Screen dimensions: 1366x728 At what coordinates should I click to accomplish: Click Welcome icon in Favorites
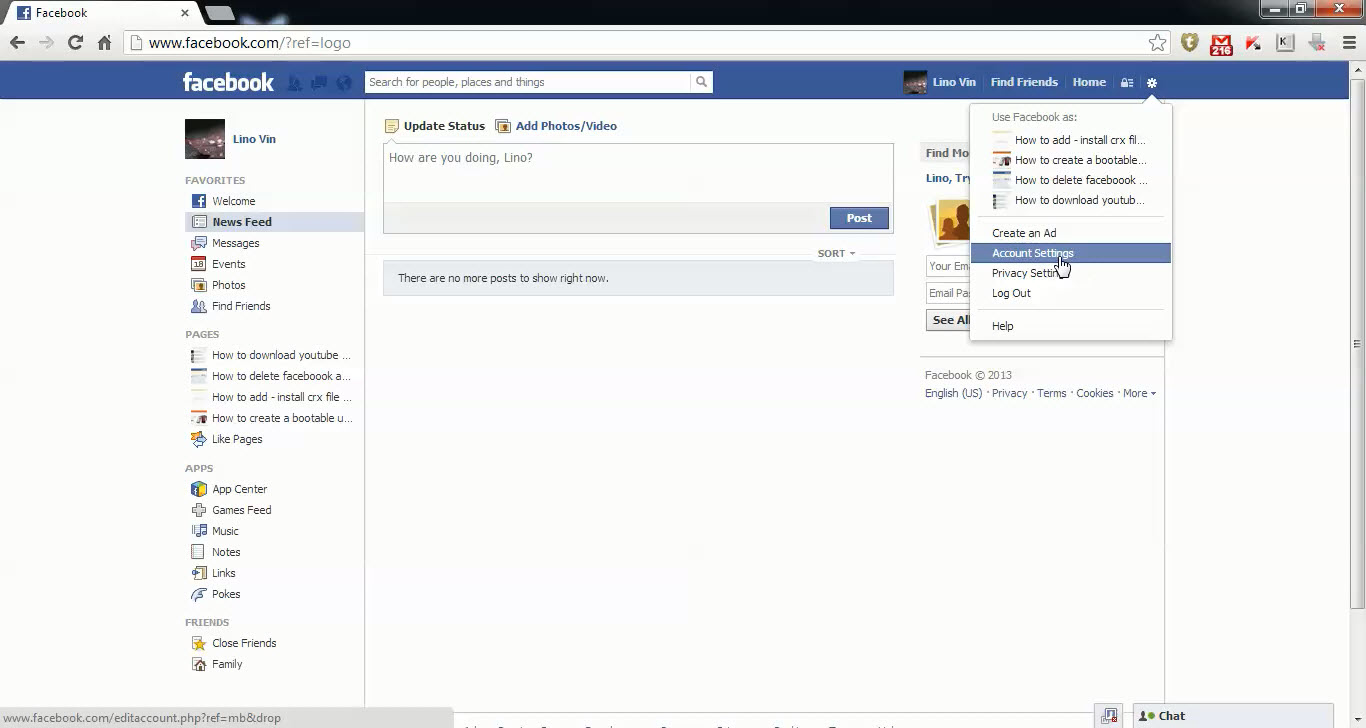tap(199, 201)
